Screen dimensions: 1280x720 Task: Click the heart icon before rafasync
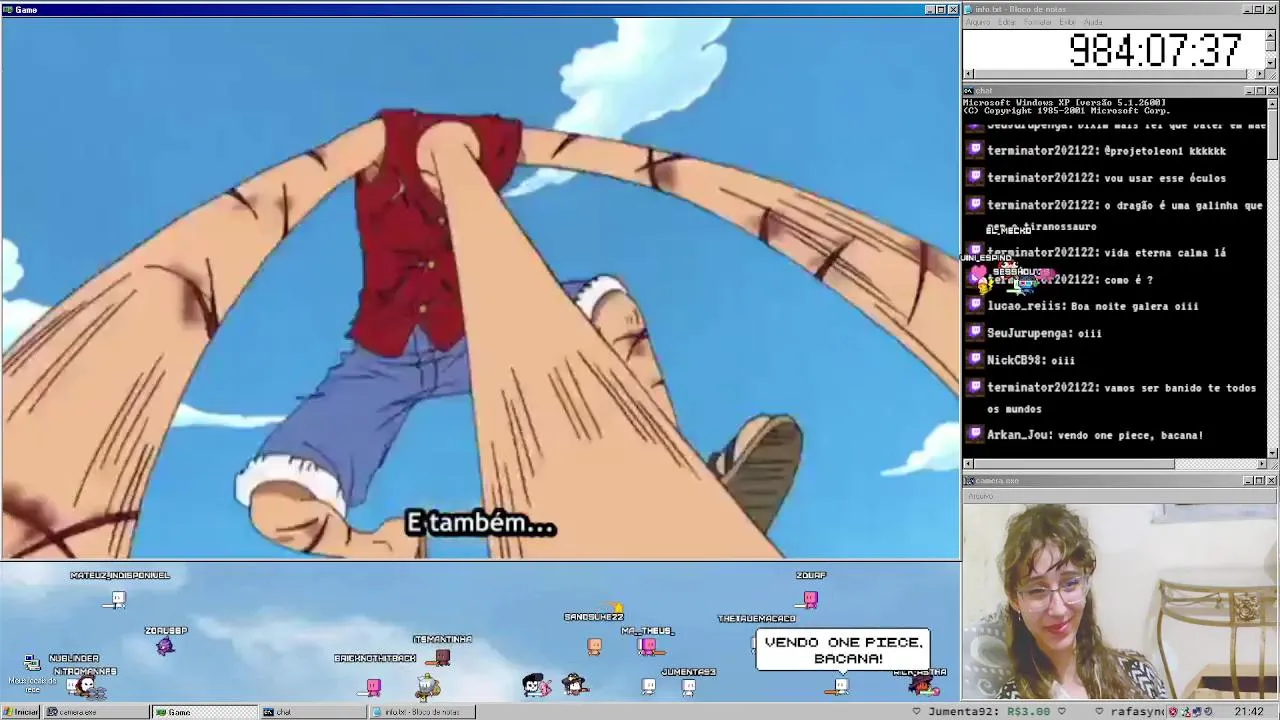click(x=1098, y=712)
